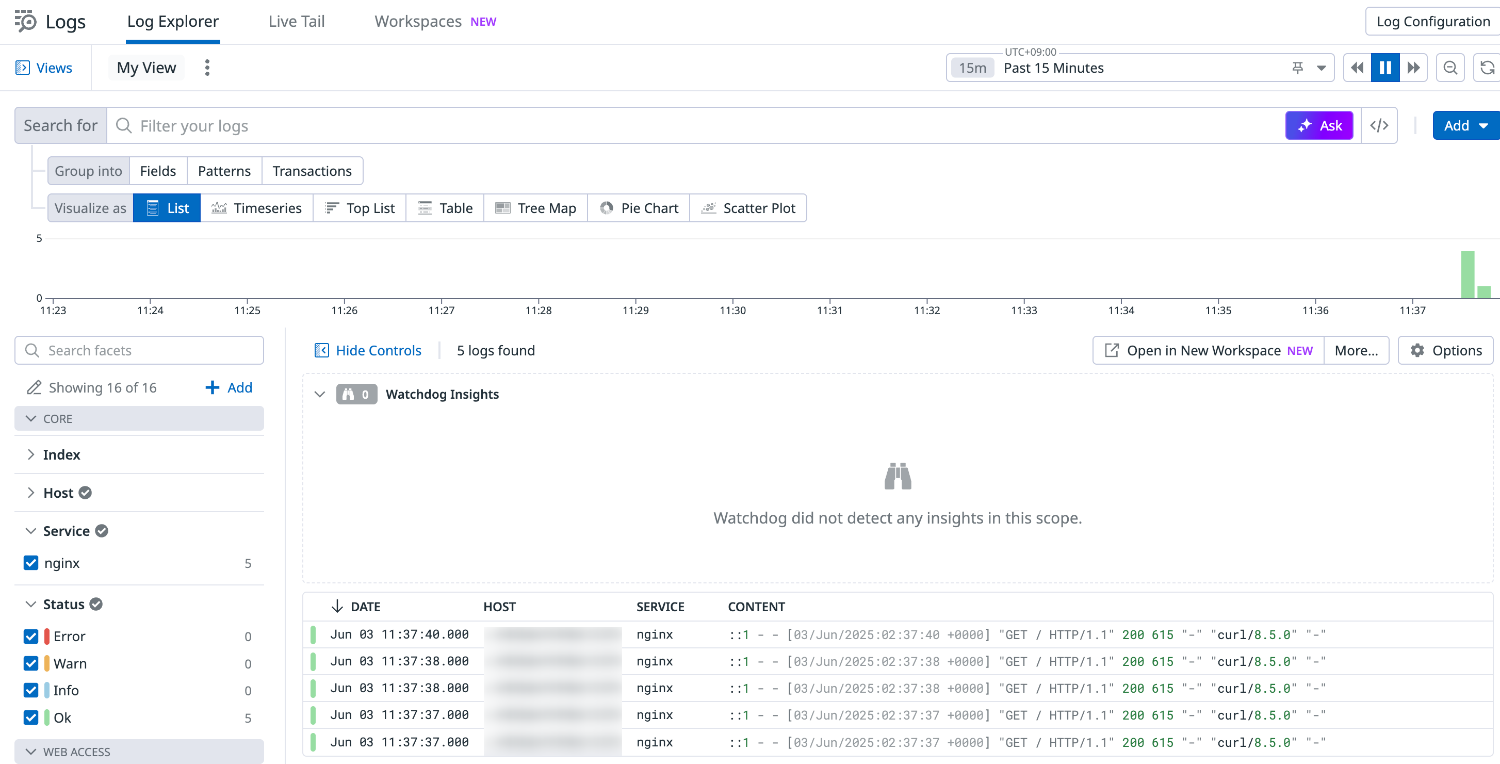Collapse the Watchdog Insights section

pyautogui.click(x=320, y=395)
